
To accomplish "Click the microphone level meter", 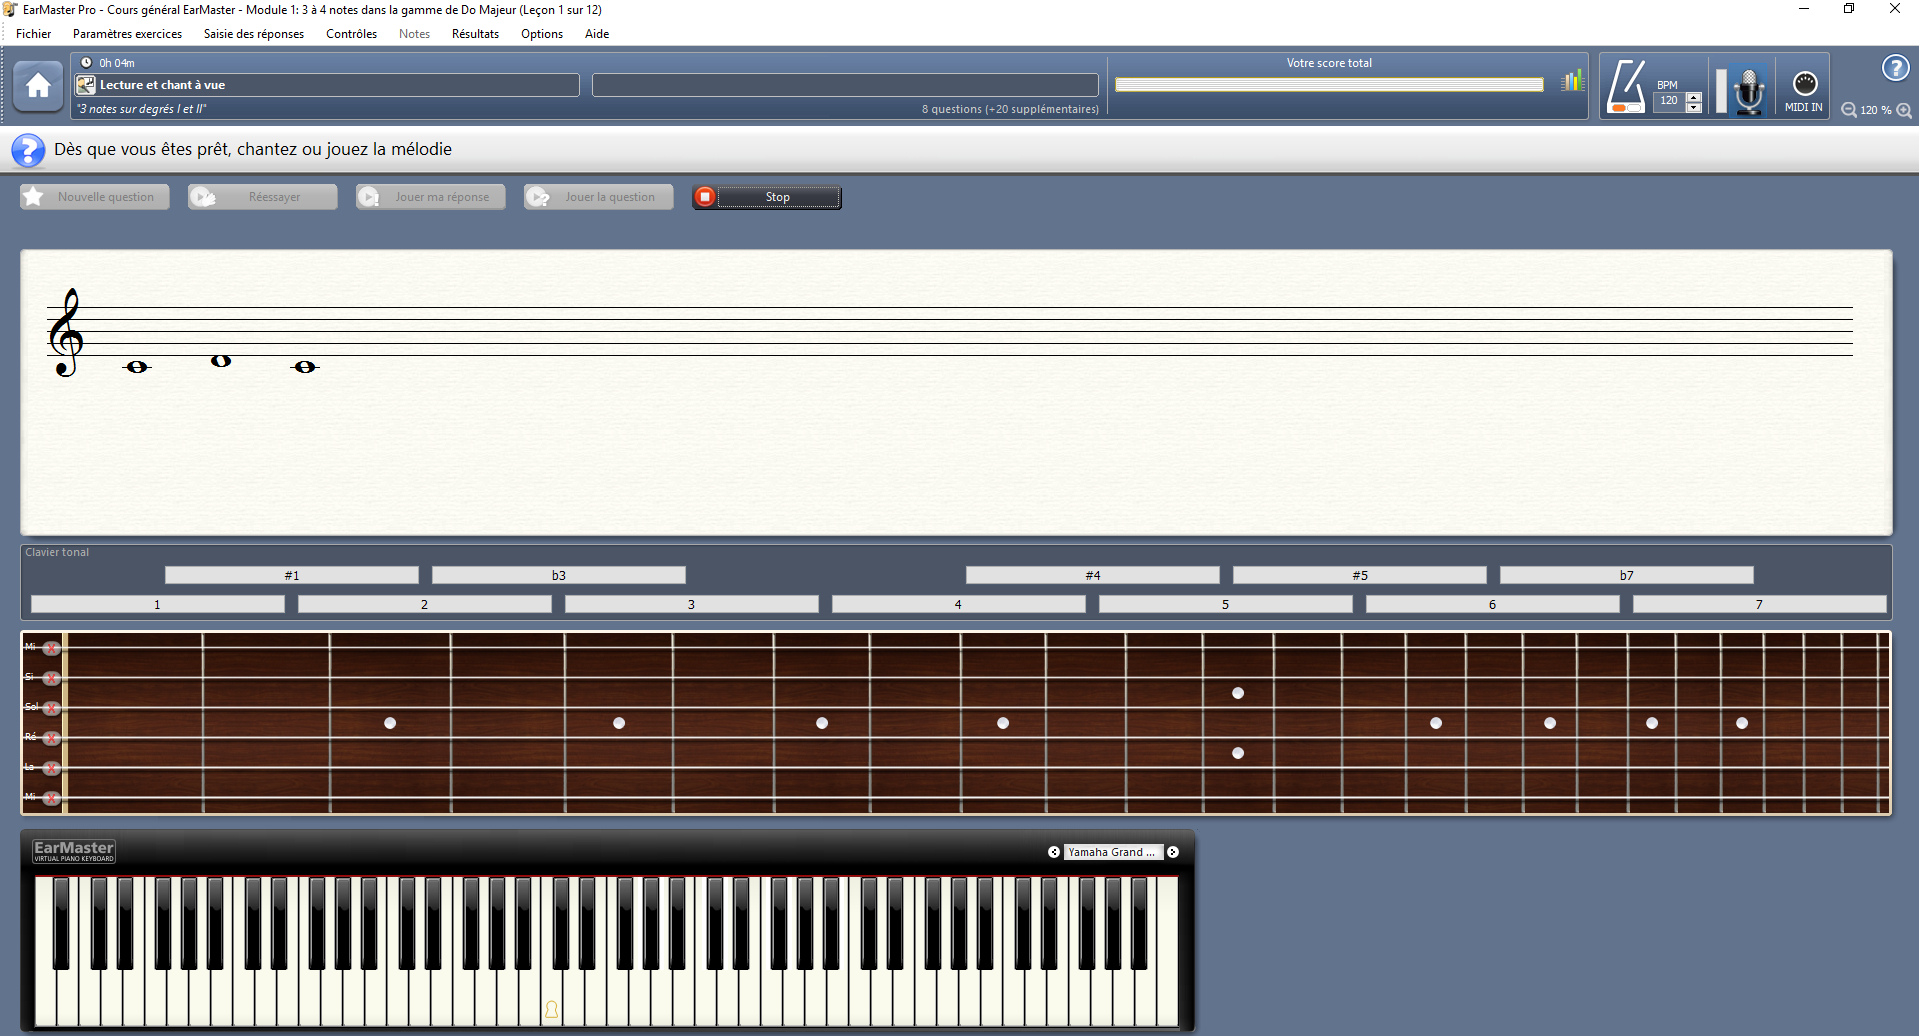I will 1721,91.
